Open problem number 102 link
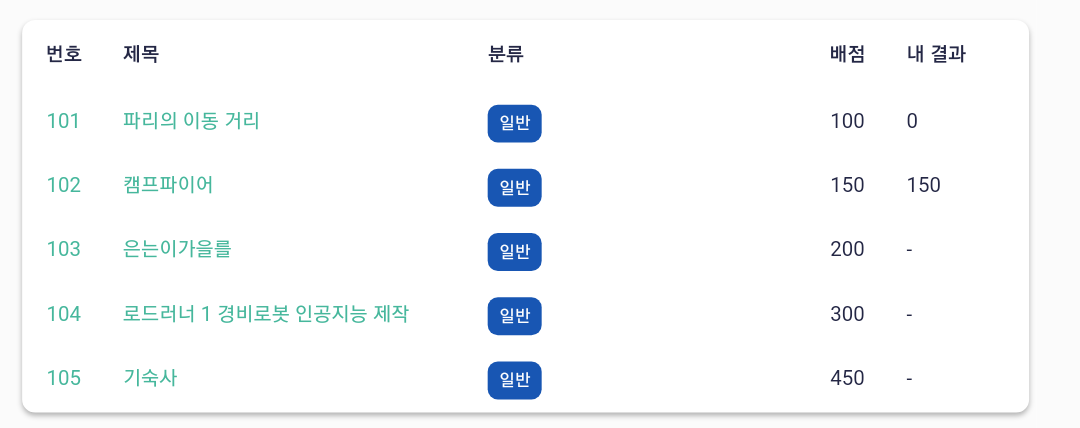 63,185
